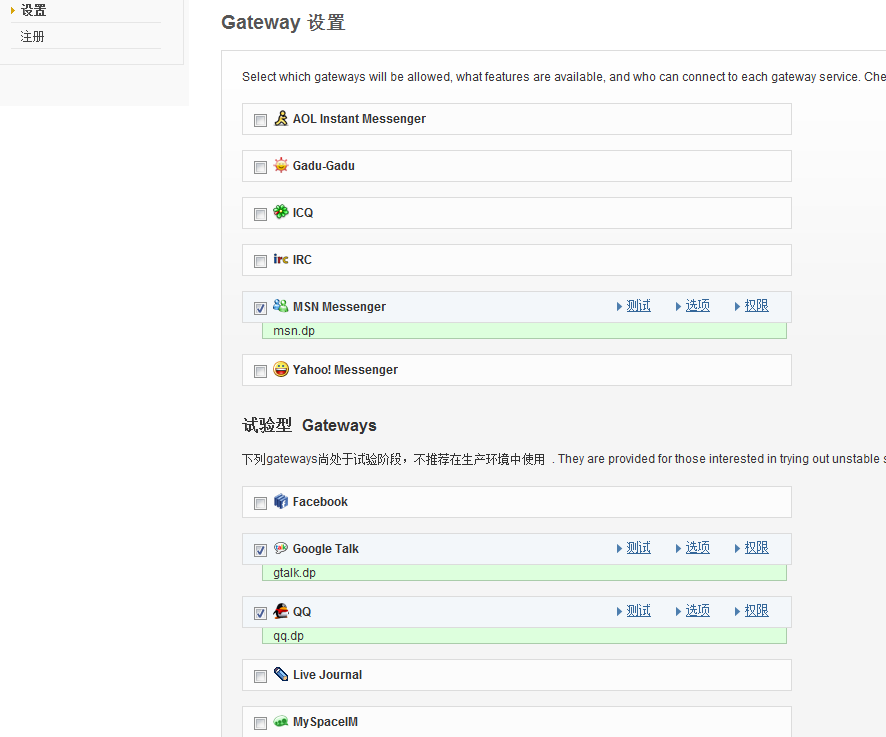
Task: Expand arrow beside MSN Messenger 权限
Action: pos(737,306)
